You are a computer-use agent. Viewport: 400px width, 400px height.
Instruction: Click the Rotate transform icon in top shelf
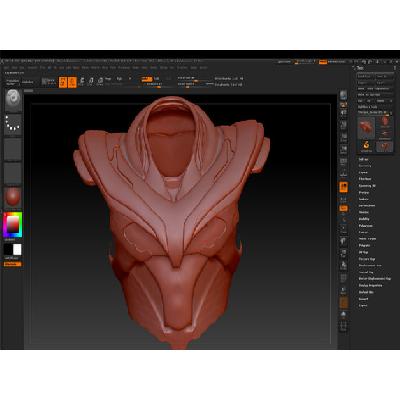100,82
